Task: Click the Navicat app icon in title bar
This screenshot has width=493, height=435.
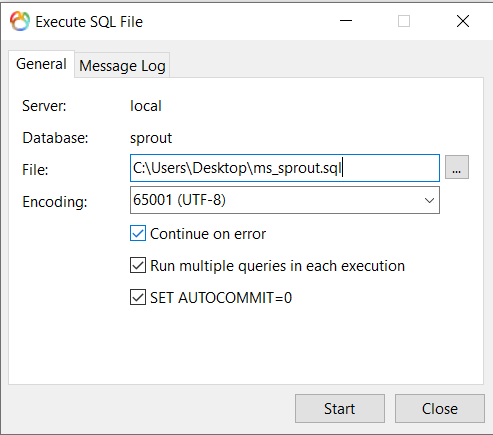Action: pos(20,21)
